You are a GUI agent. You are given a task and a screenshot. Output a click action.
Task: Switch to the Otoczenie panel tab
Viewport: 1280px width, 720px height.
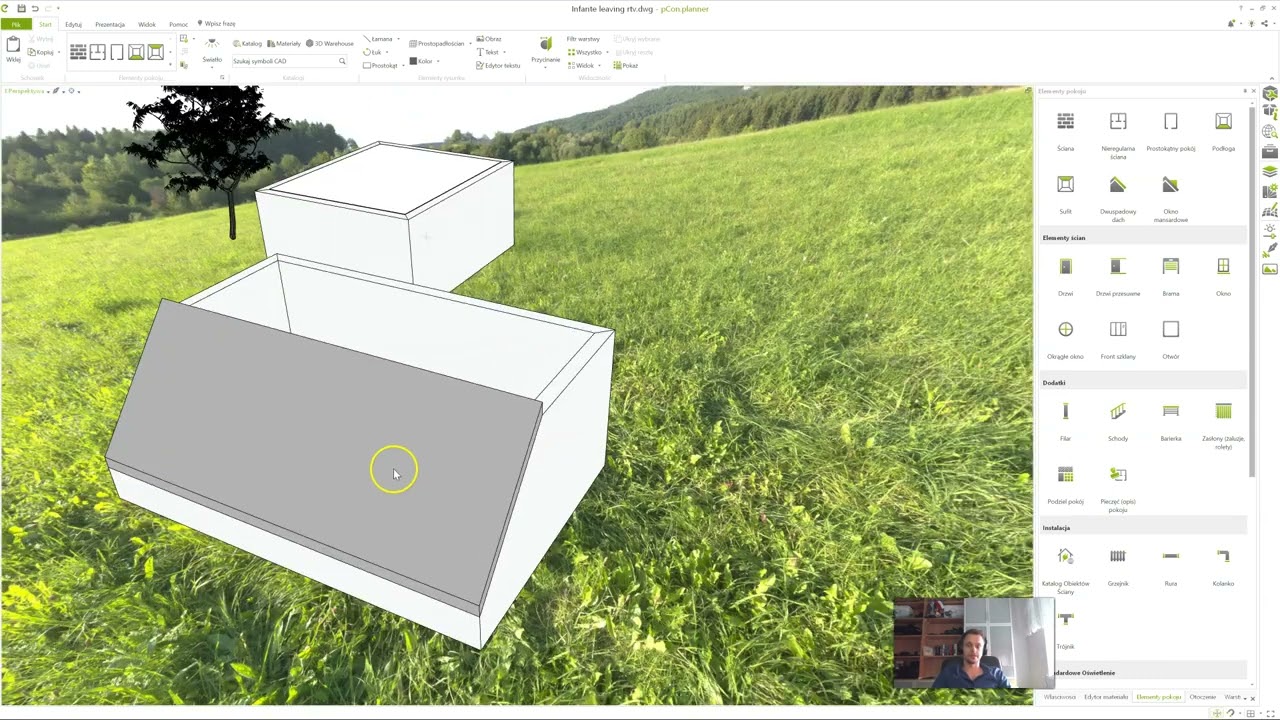1203,697
